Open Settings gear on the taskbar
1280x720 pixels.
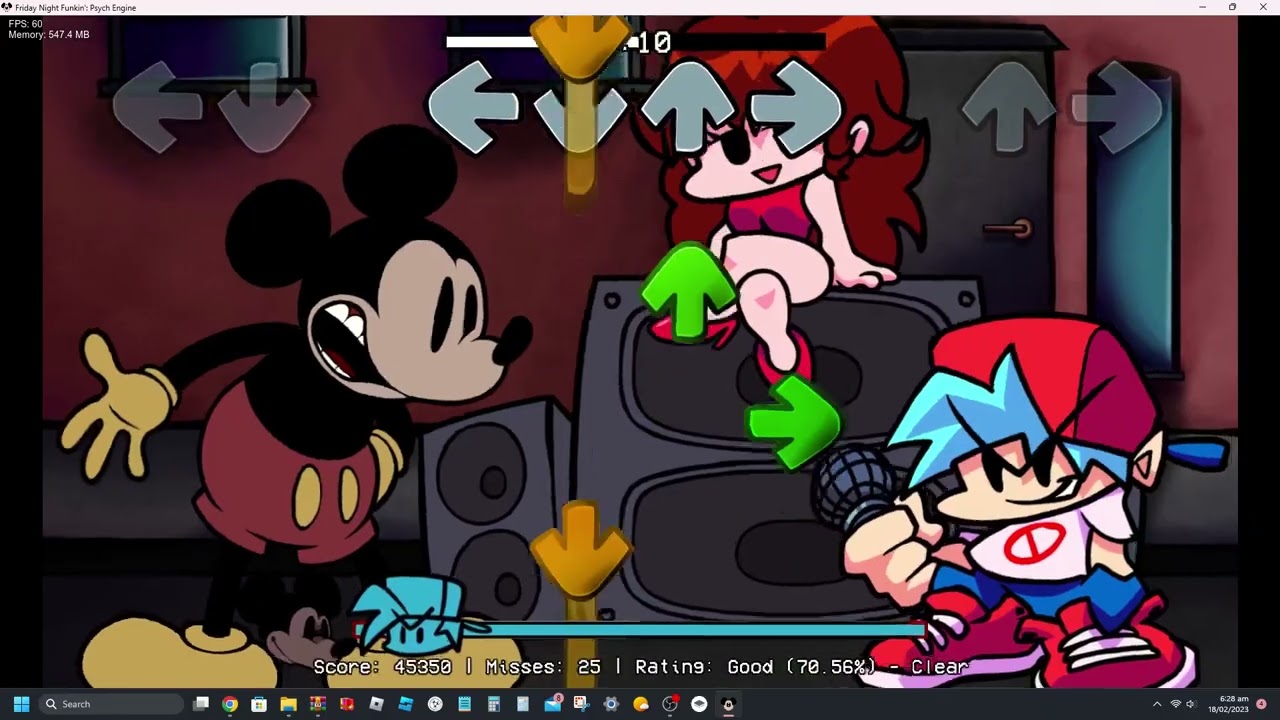click(x=611, y=704)
